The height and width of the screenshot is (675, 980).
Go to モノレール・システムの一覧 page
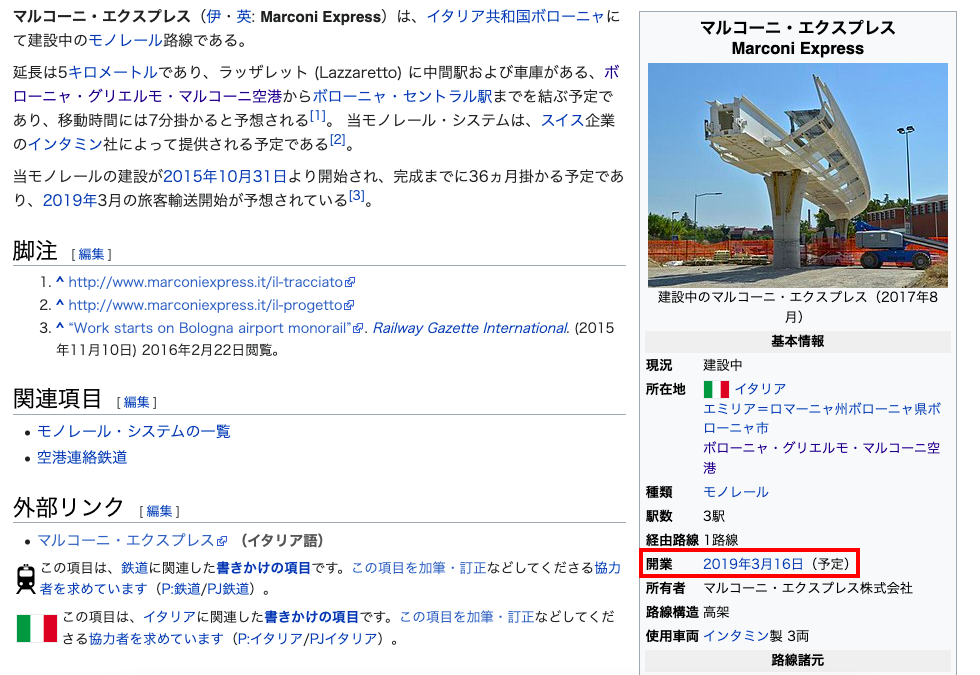pyautogui.click(x=134, y=431)
